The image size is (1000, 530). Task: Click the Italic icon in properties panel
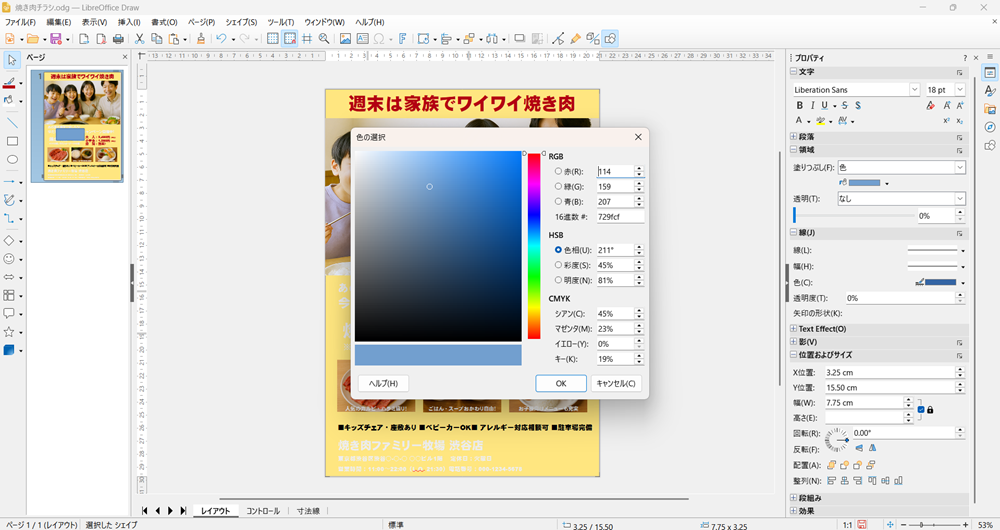[812, 105]
